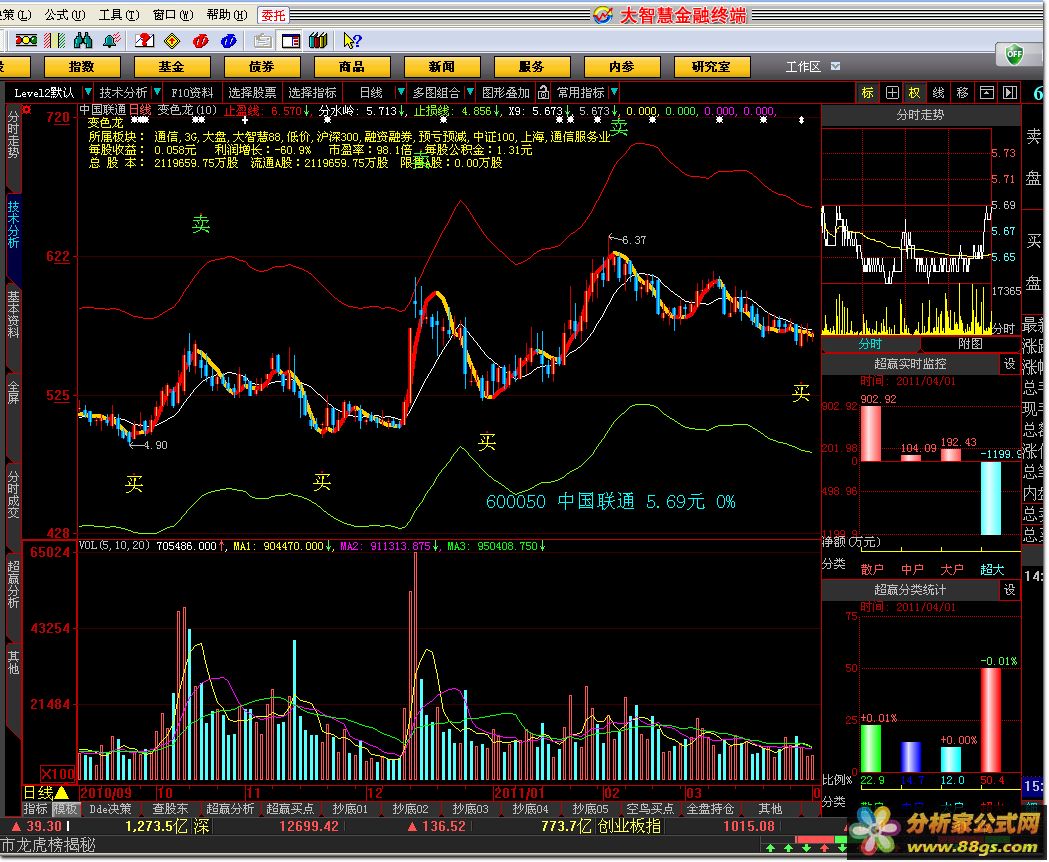1049x862 pixels.
Task: Expand the 常用指标 dropdown arrow
Action: 614,92
